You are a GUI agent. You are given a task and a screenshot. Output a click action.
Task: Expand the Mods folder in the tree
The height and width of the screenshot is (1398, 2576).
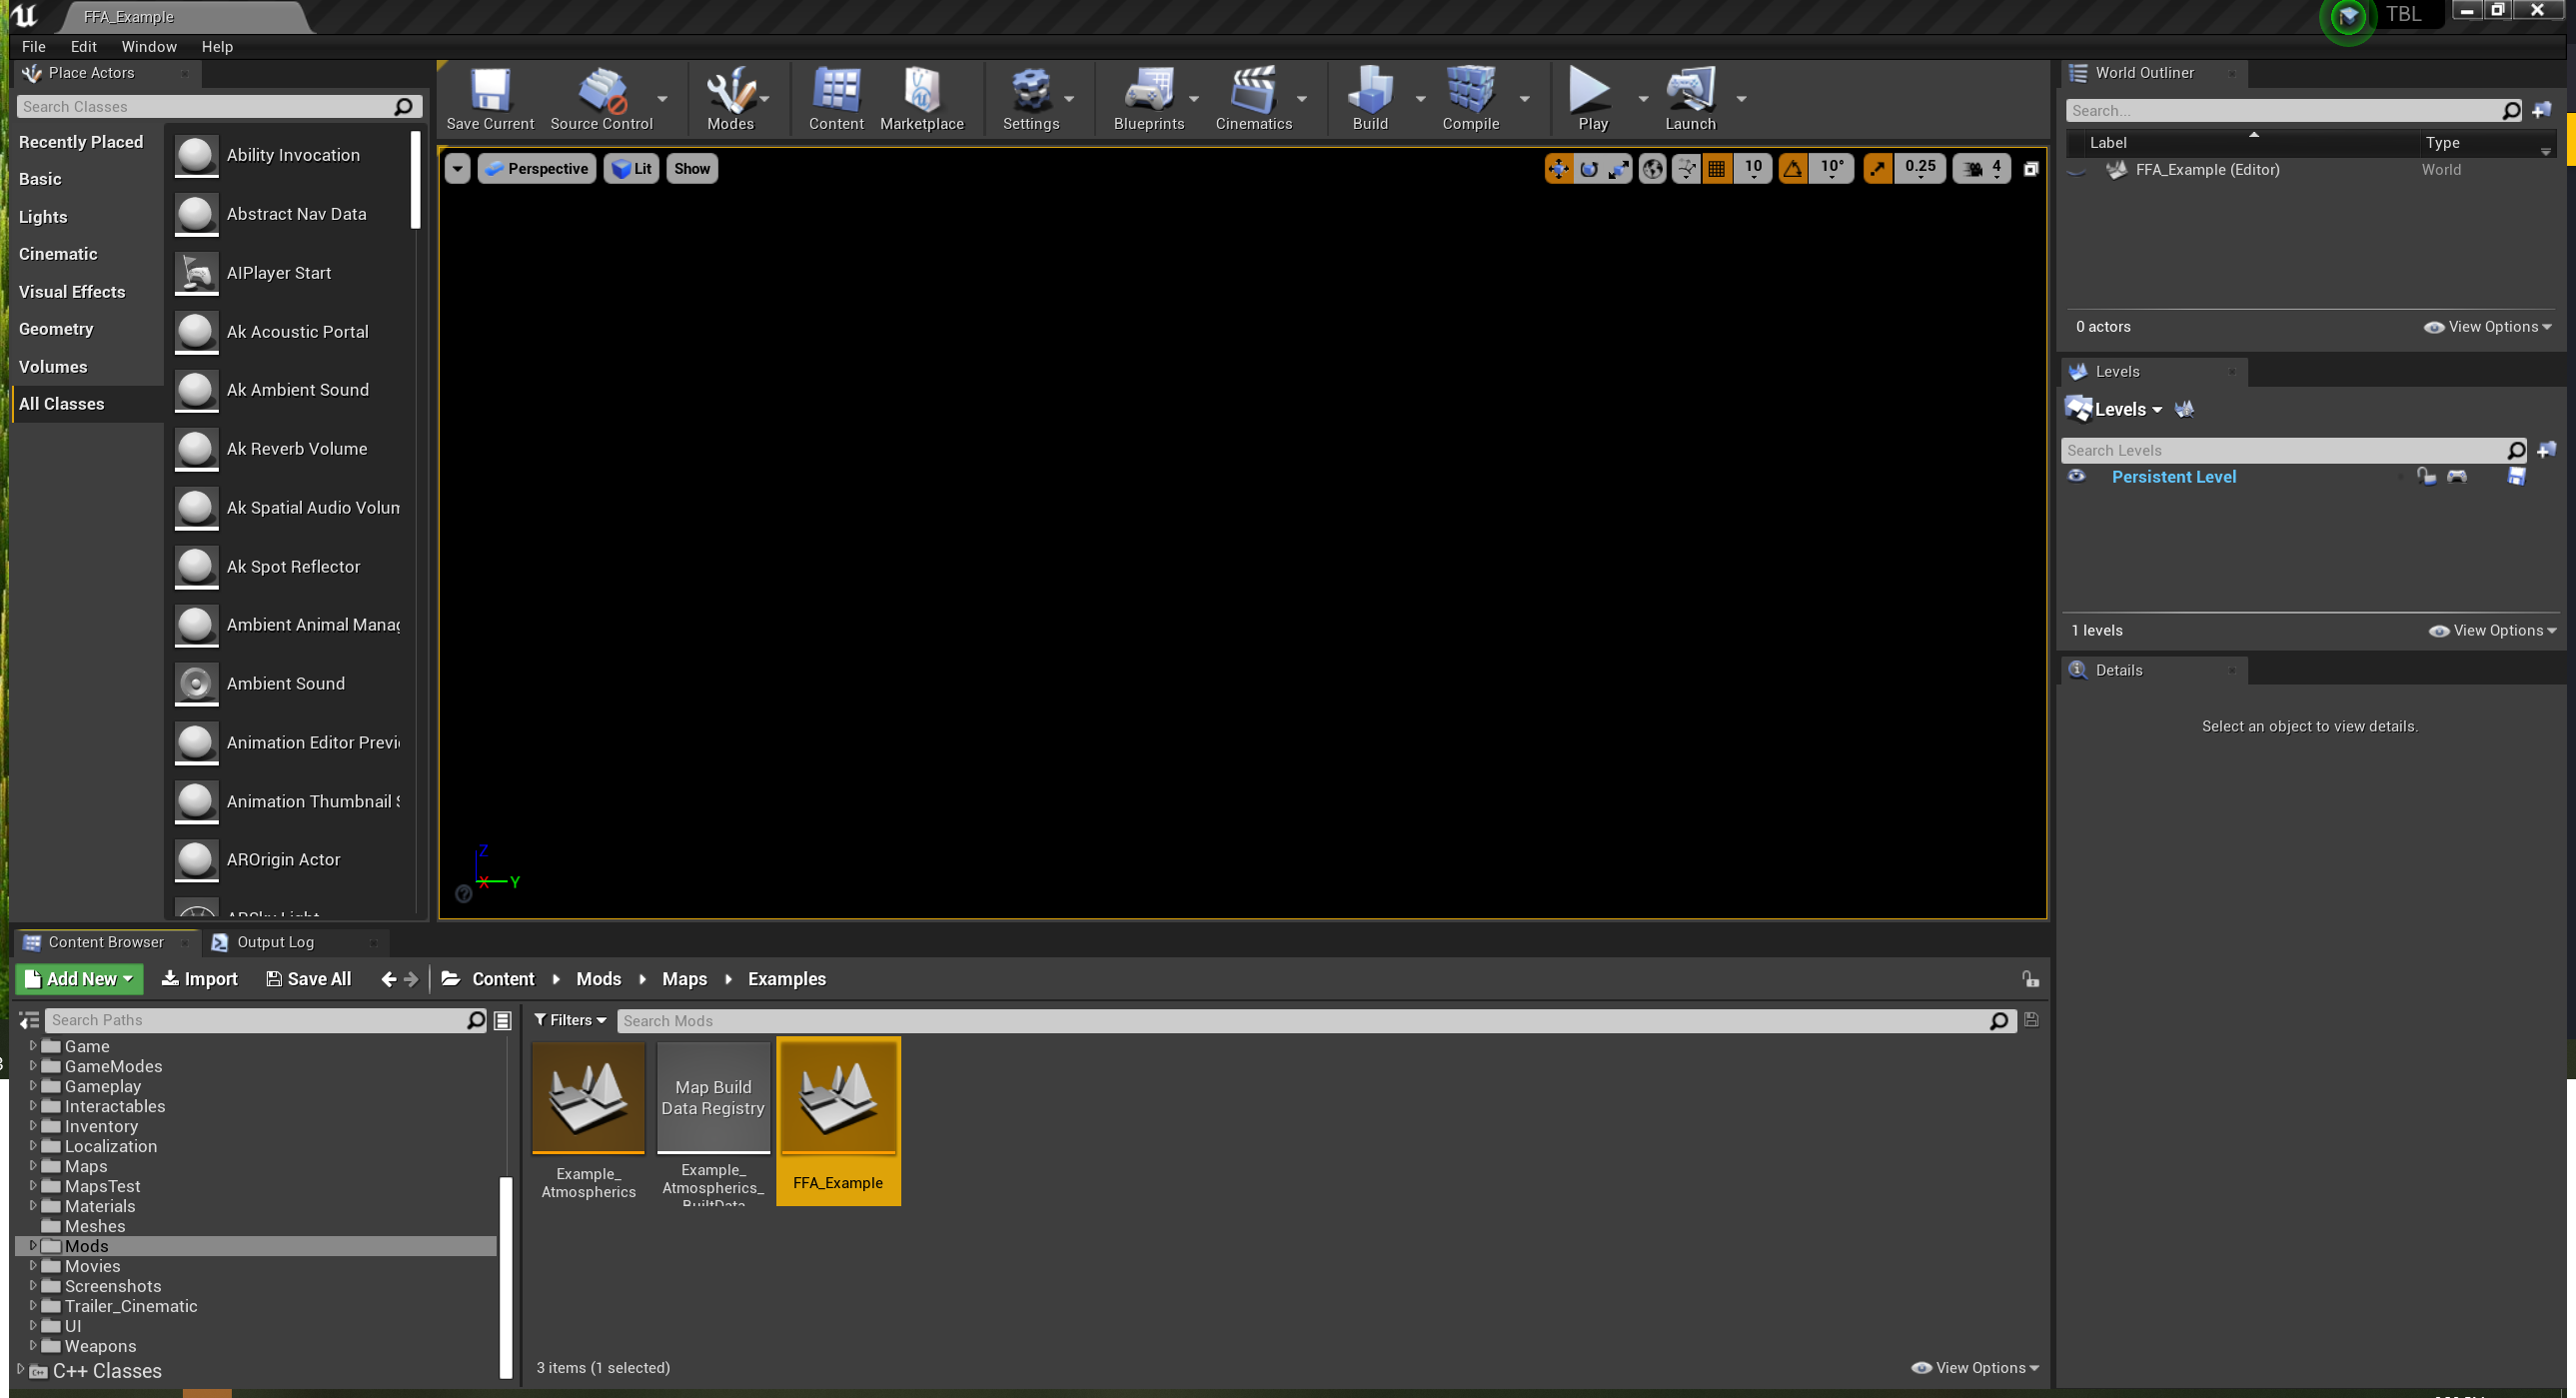point(35,1246)
